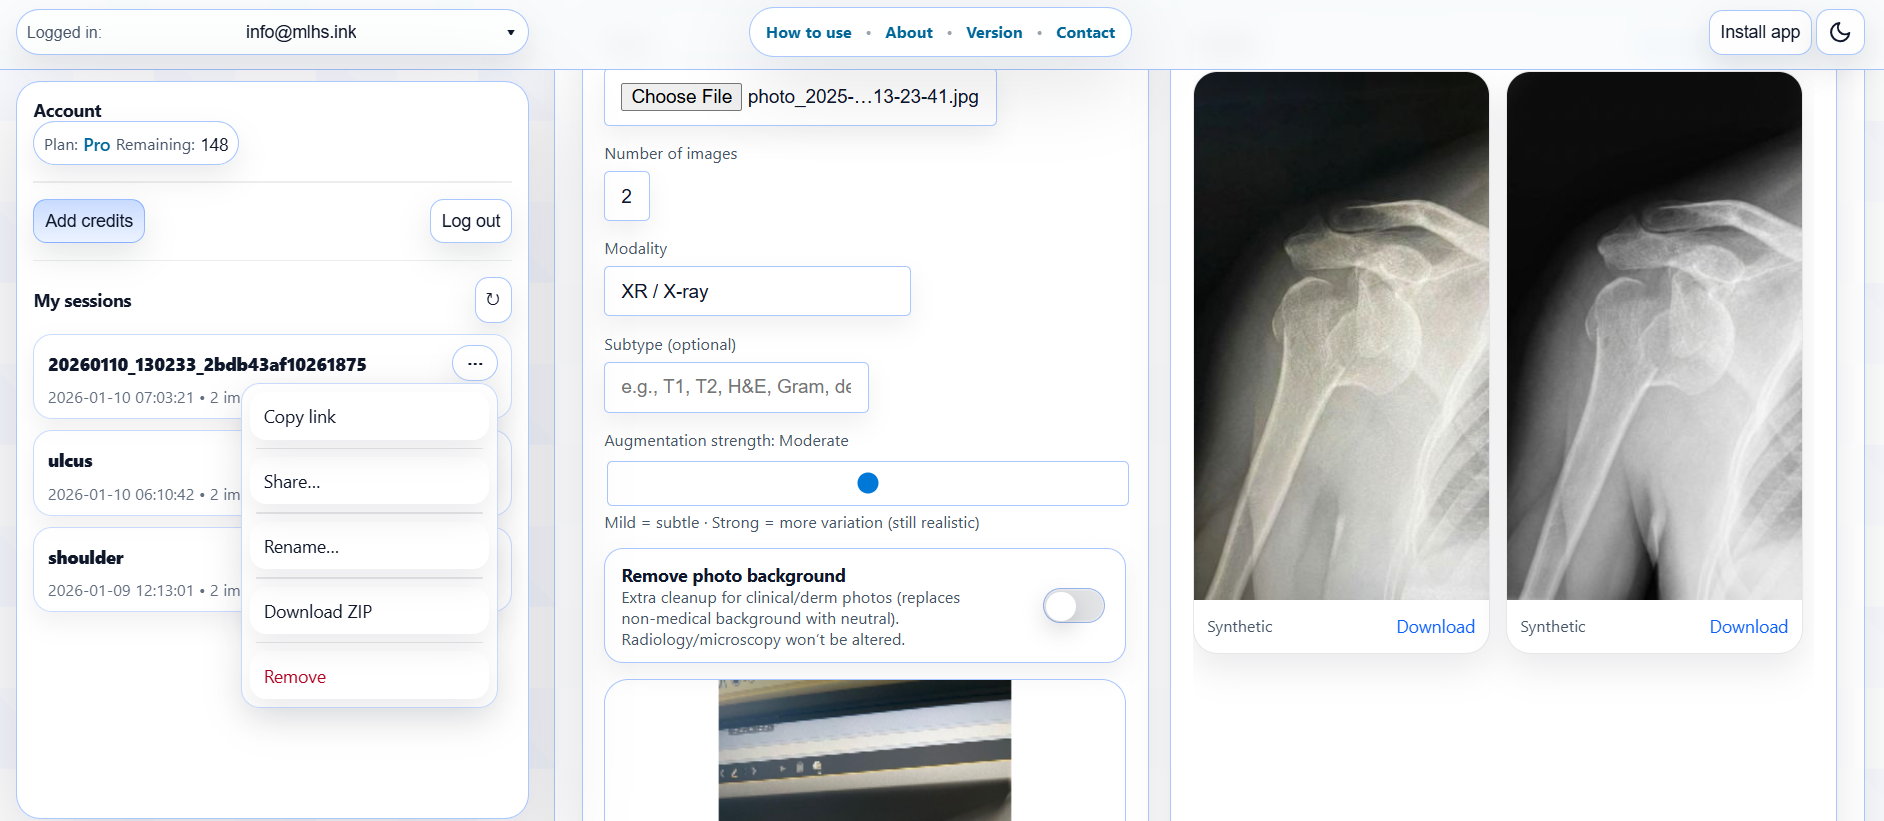Choose Rename... in the context menu
The image size is (1884, 821).
pyautogui.click(x=301, y=546)
